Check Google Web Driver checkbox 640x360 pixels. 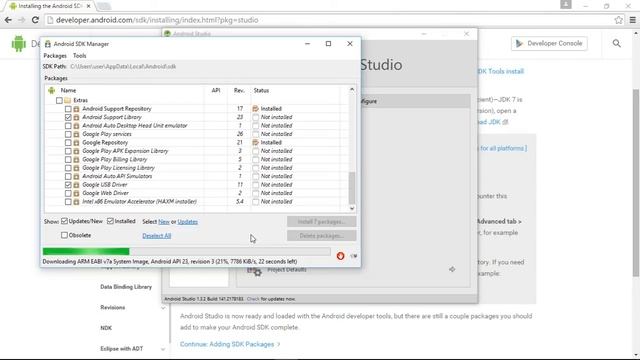(x=68, y=193)
